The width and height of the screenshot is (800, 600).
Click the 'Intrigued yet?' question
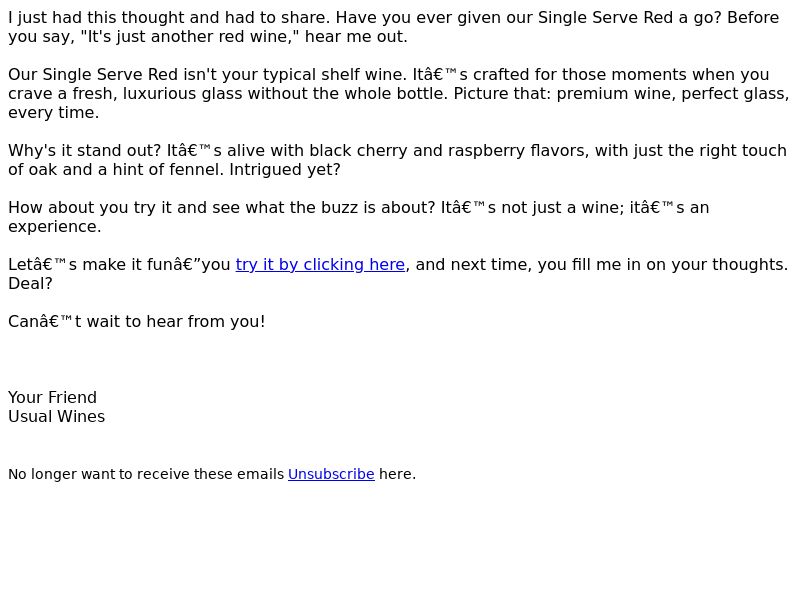(285, 169)
